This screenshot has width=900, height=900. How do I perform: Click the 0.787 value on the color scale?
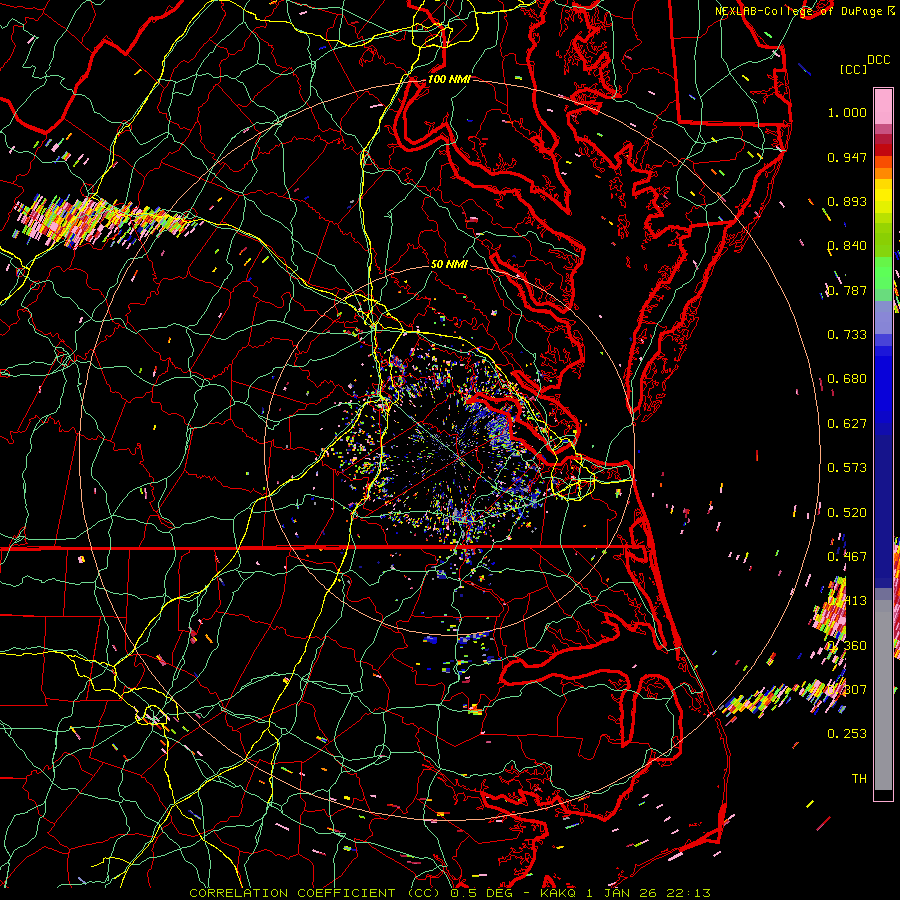point(847,290)
